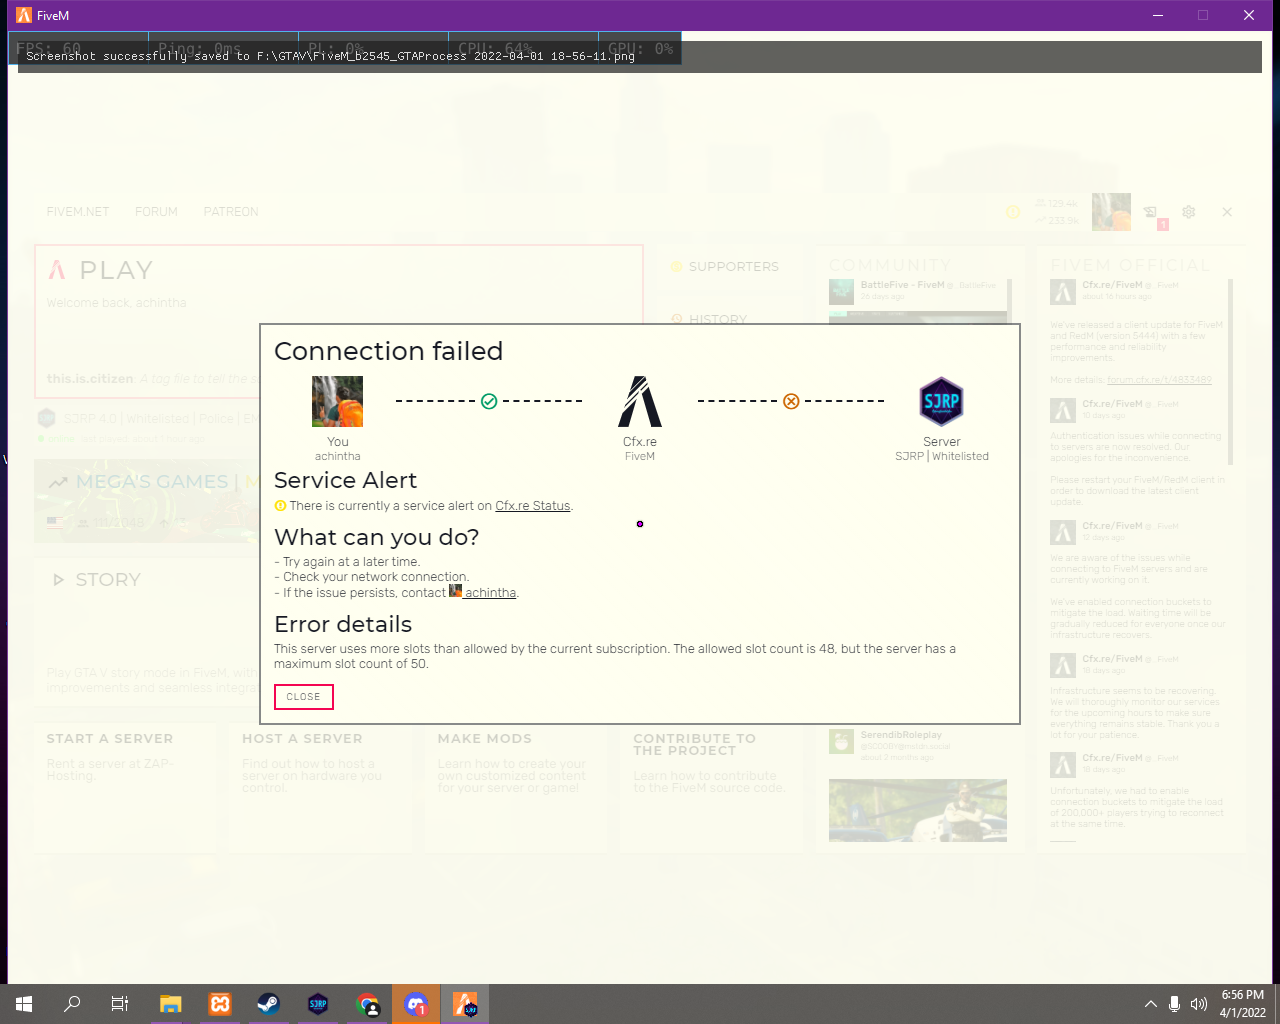Viewport: 1280px width, 1024px height.
Task: Open the CONTRIBUTE TO THE PROJECT card
Action: tap(711, 787)
